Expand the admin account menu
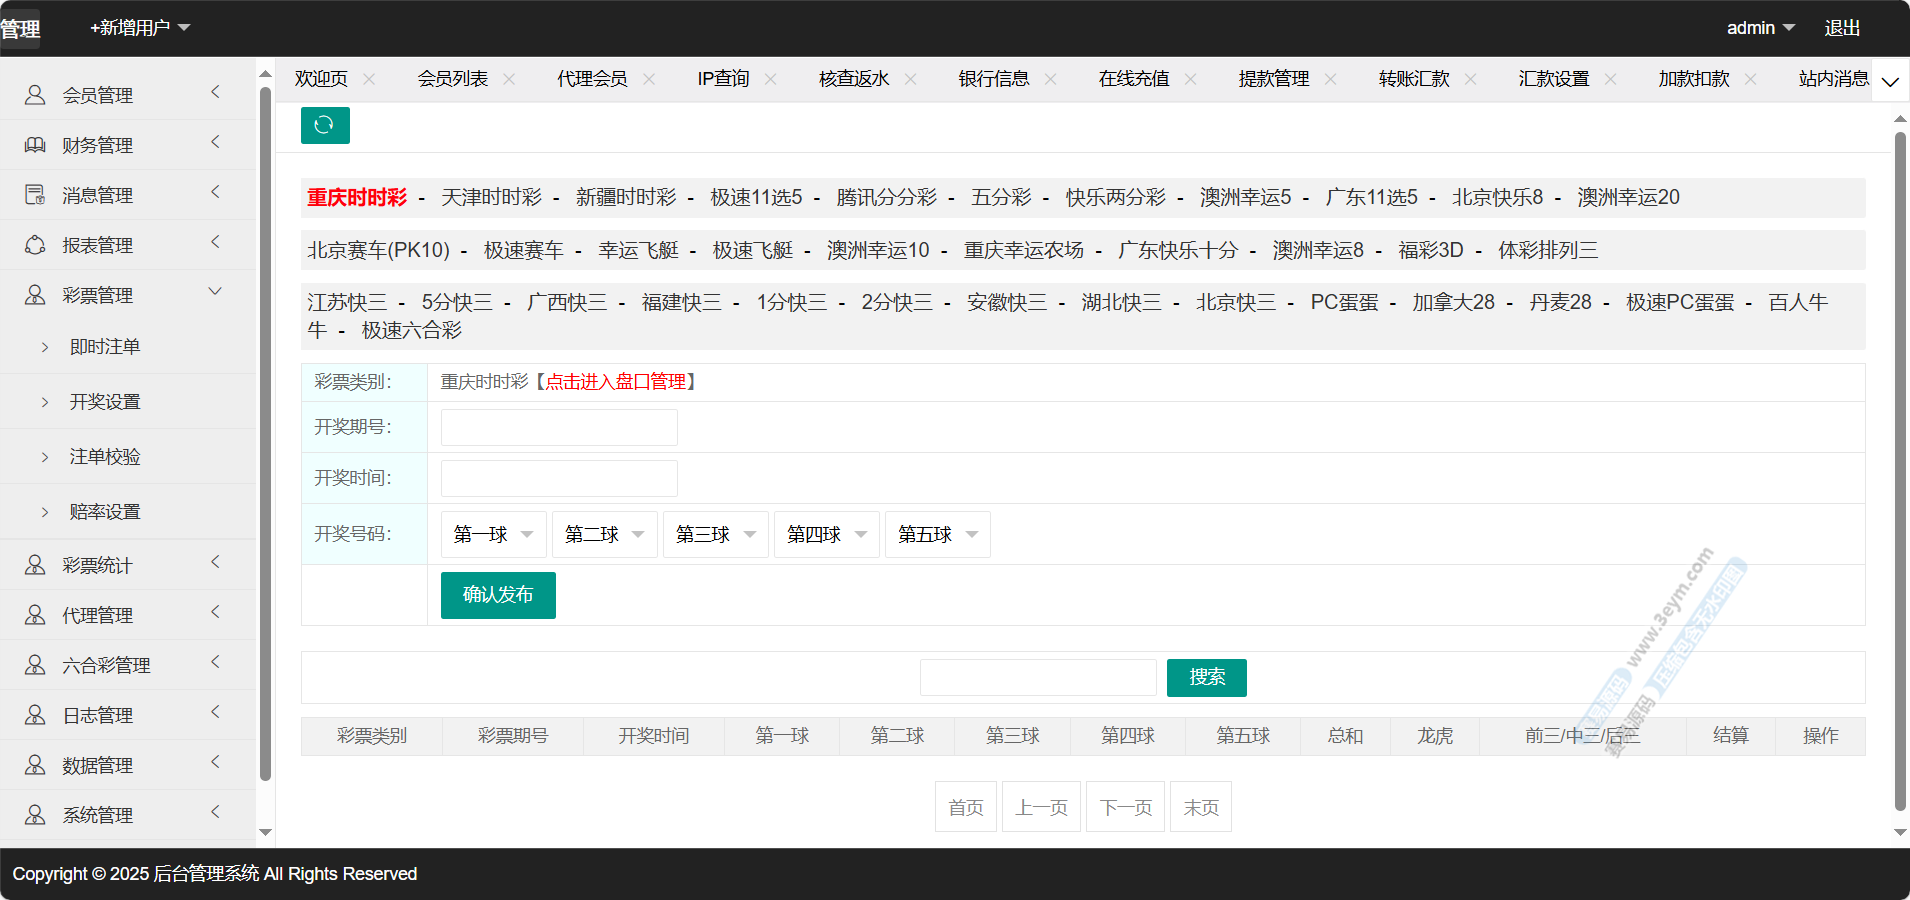 (x=1760, y=28)
